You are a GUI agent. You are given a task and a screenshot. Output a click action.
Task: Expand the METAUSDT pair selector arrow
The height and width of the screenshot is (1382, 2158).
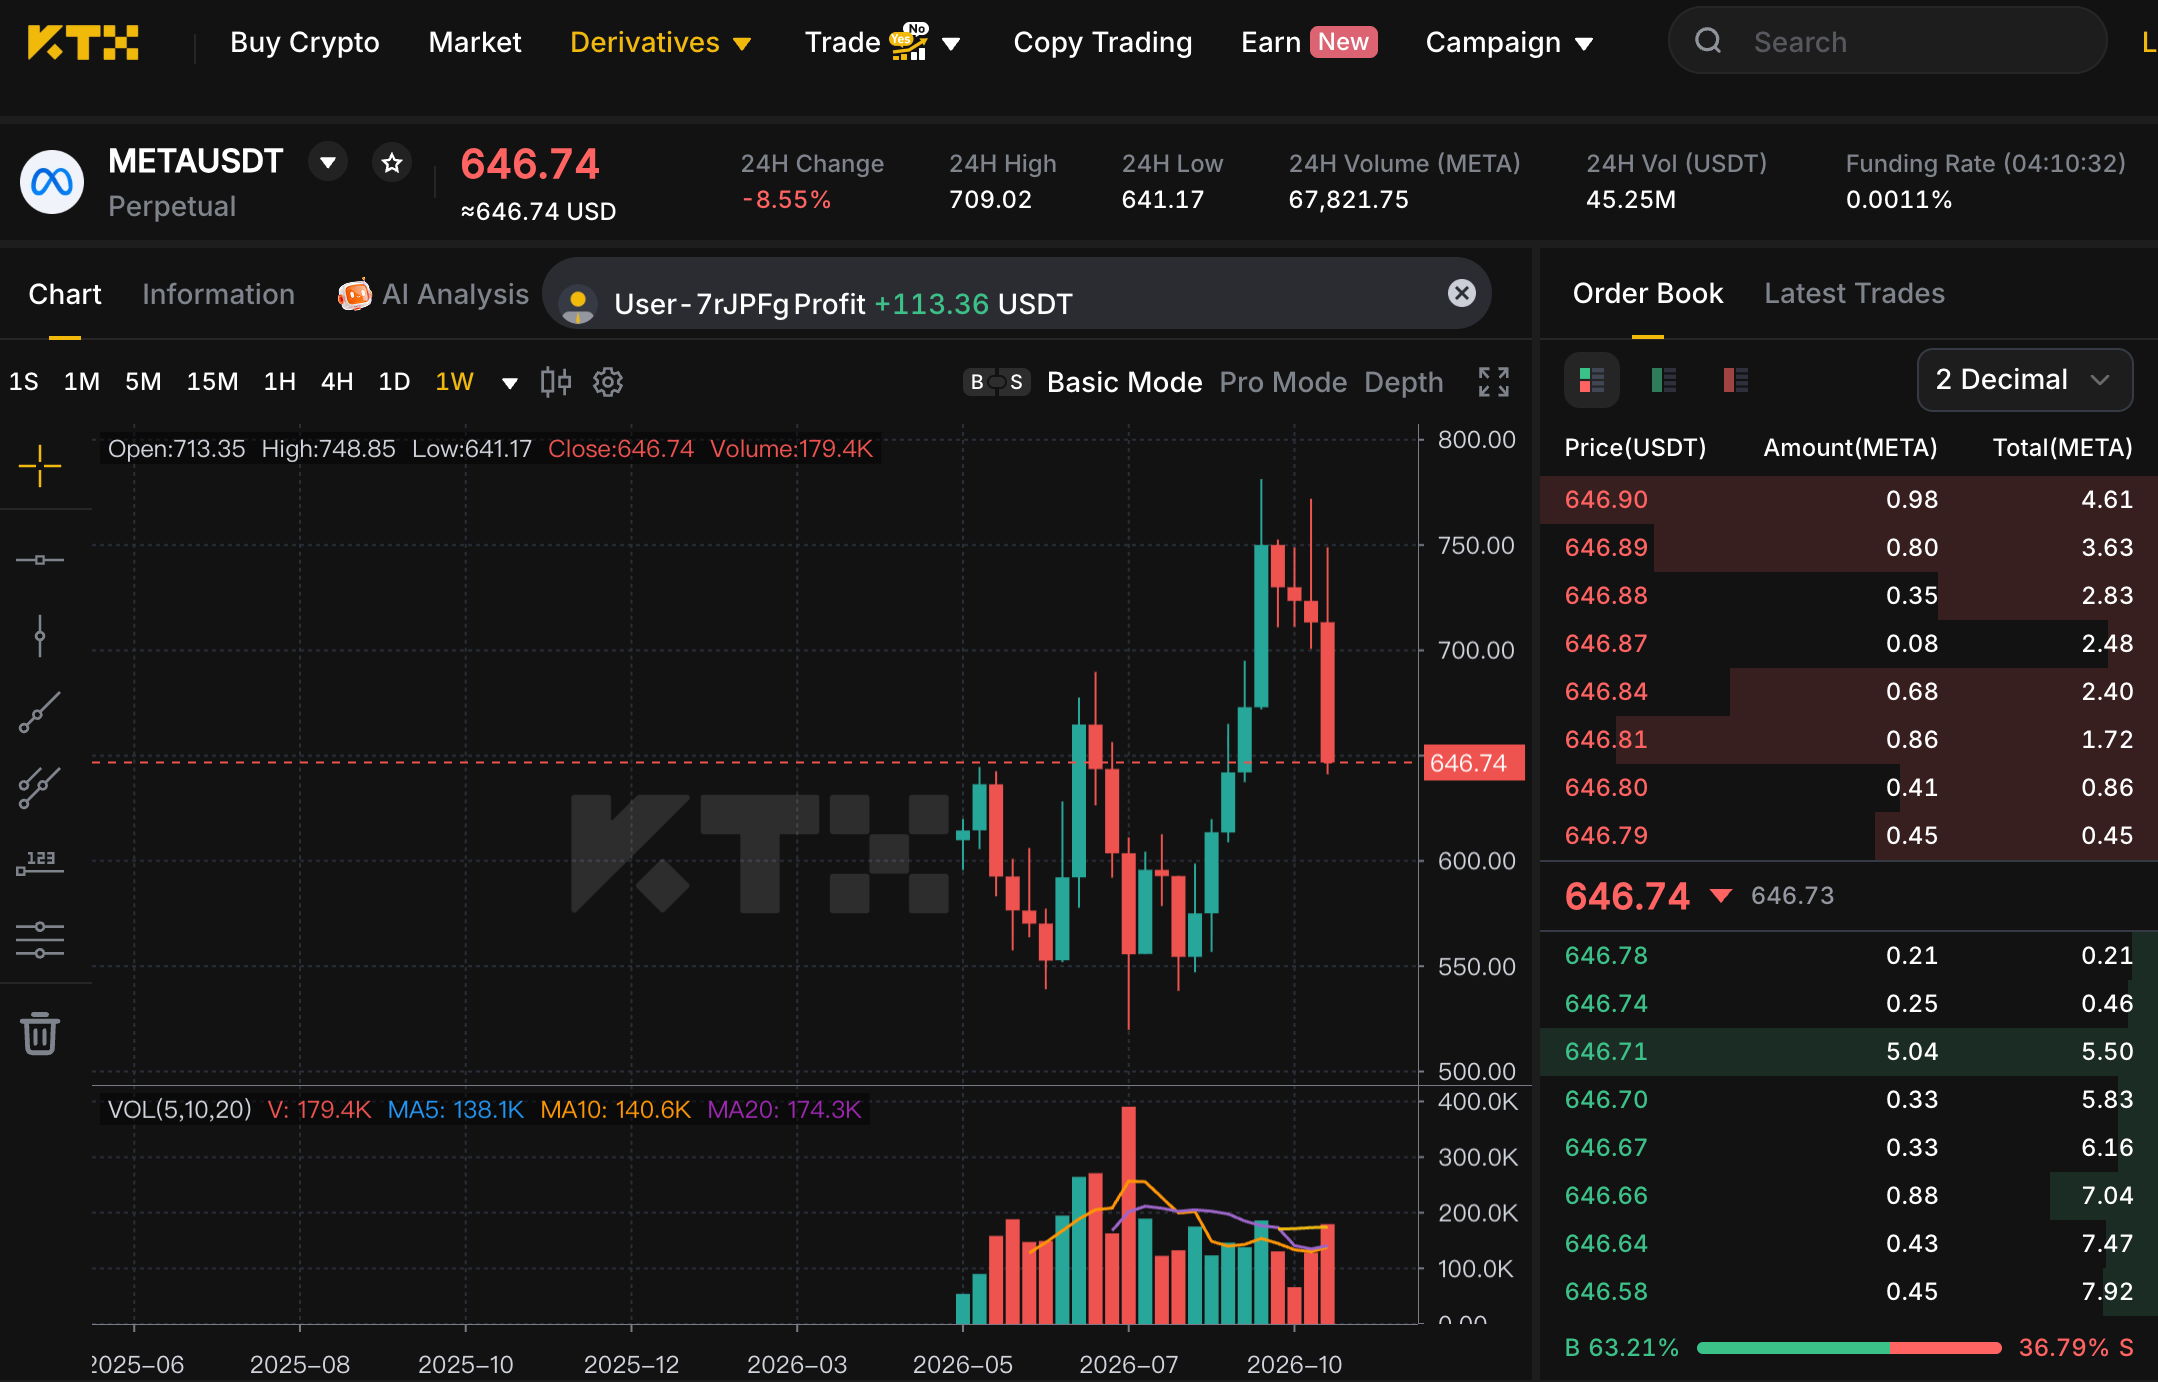point(328,162)
